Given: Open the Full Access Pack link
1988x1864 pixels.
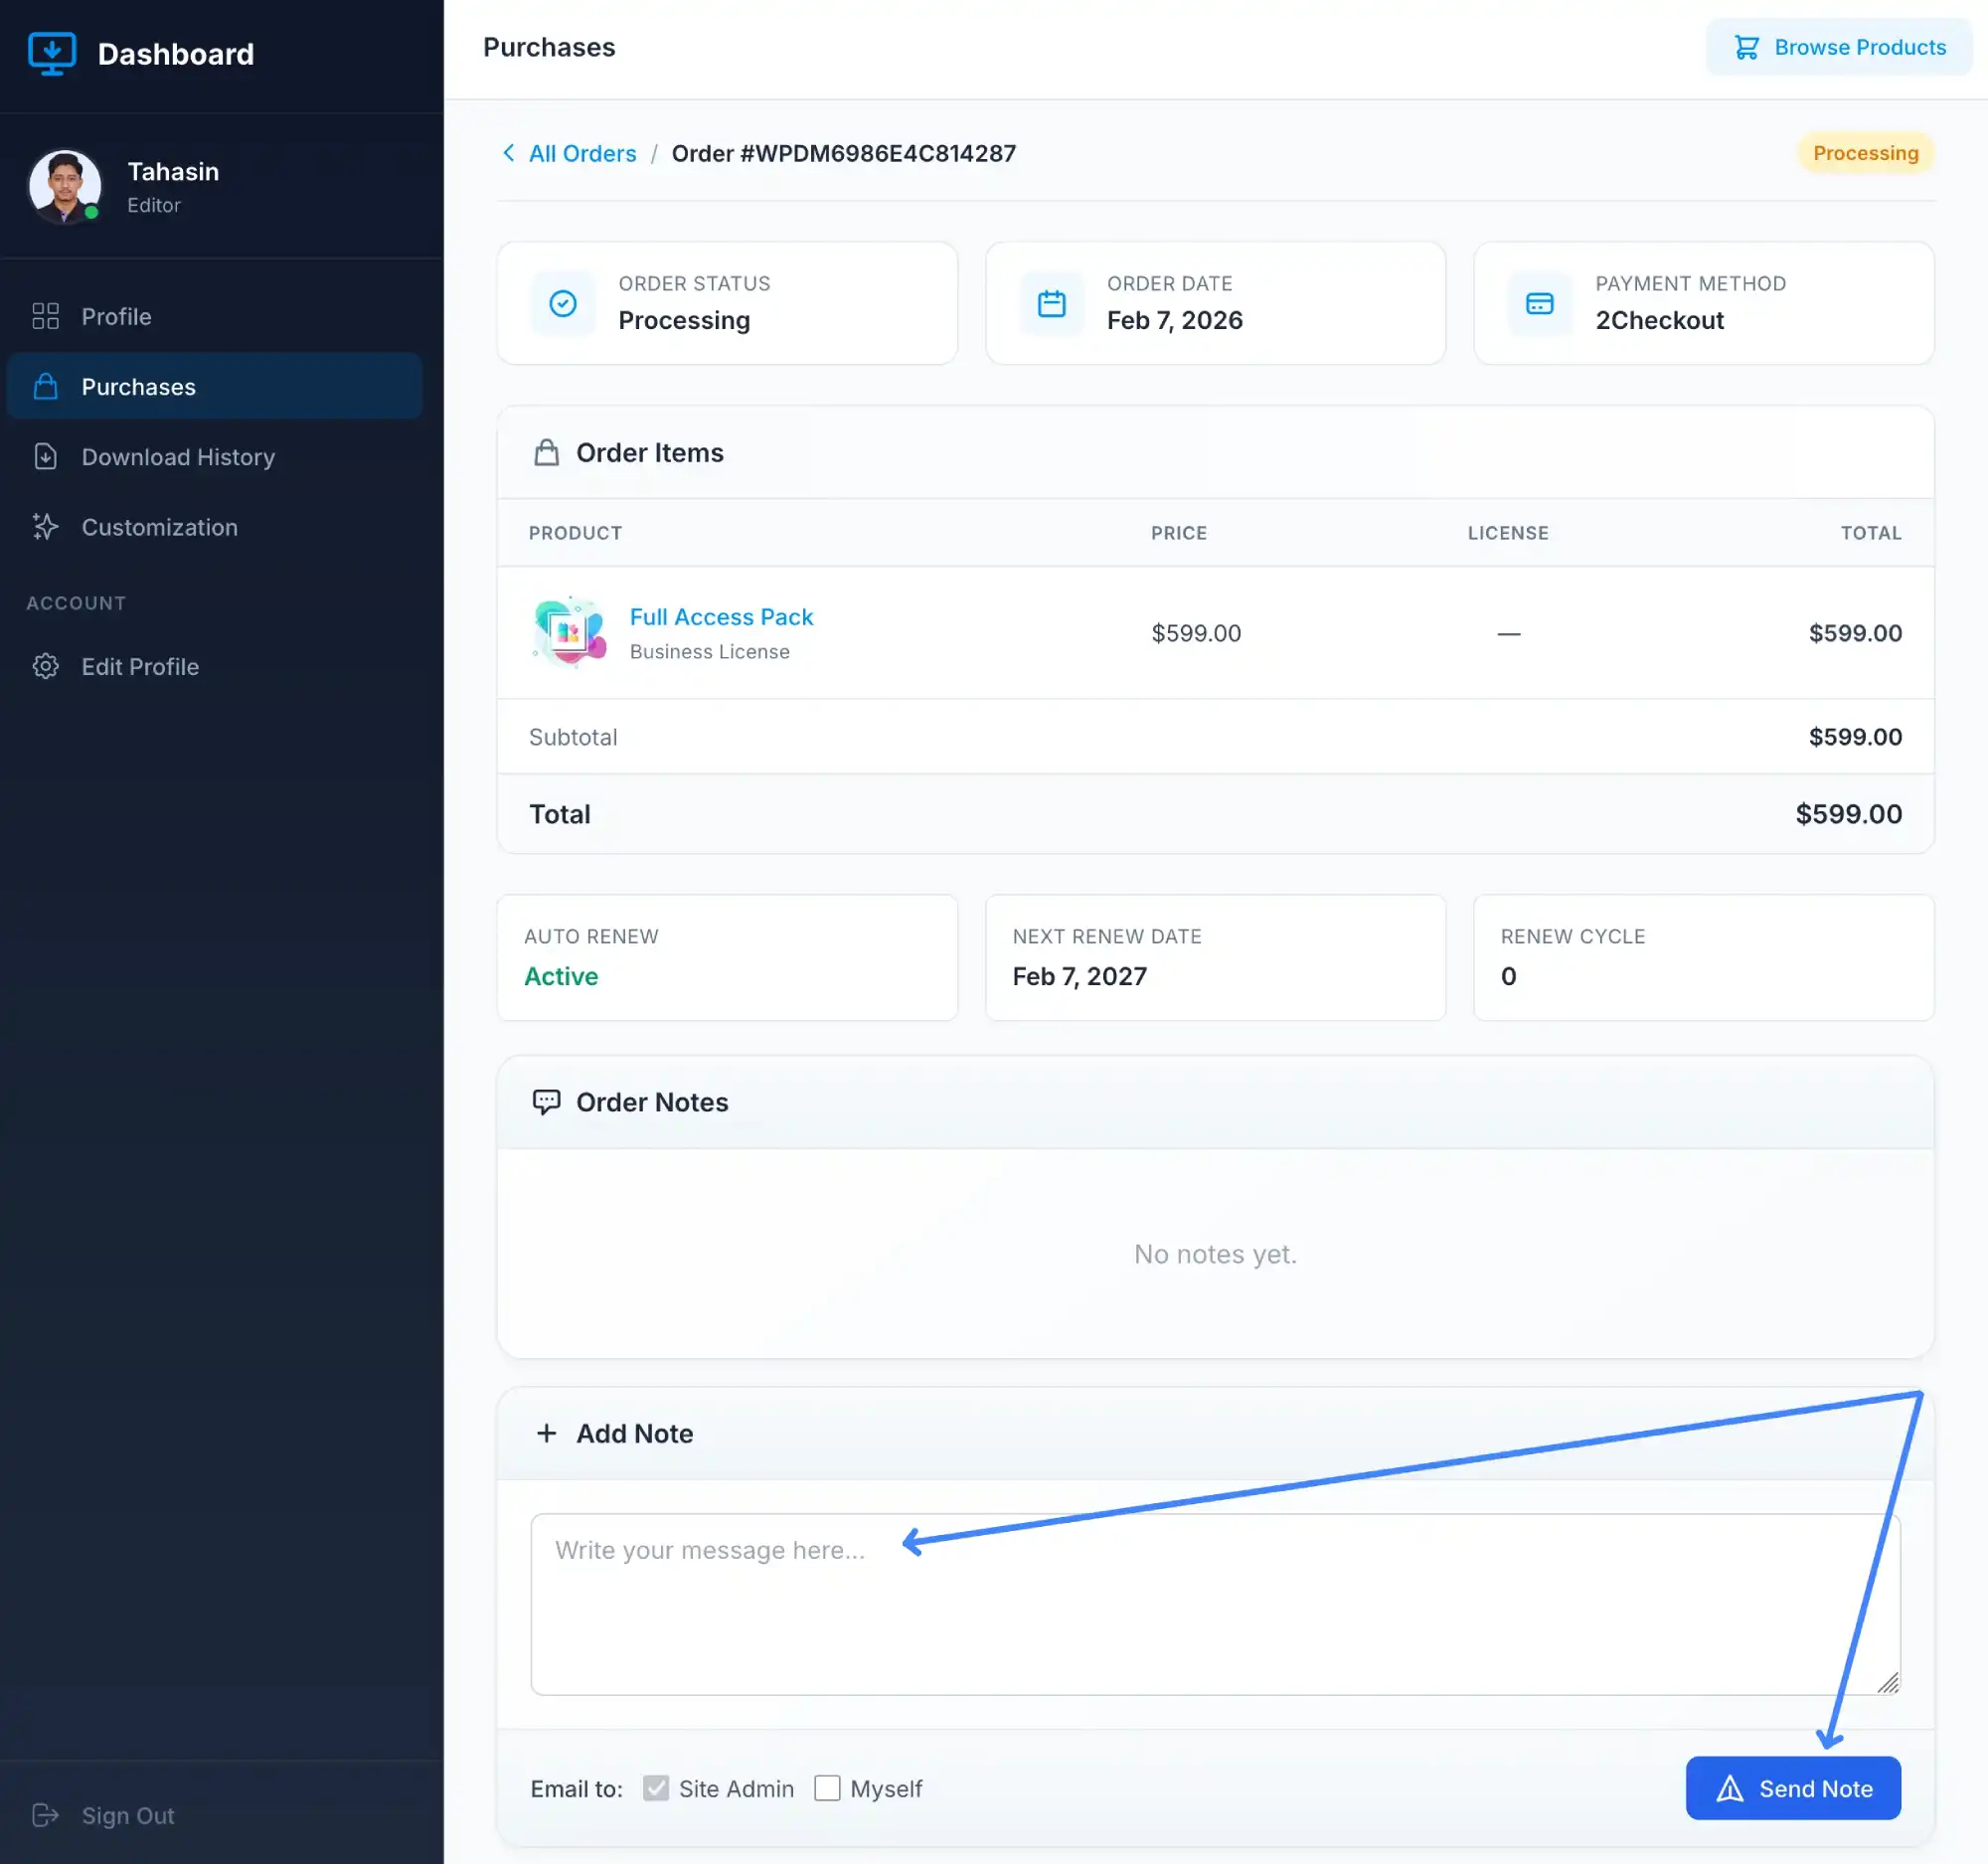Looking at the screenshot, I should tap(721, 617).
